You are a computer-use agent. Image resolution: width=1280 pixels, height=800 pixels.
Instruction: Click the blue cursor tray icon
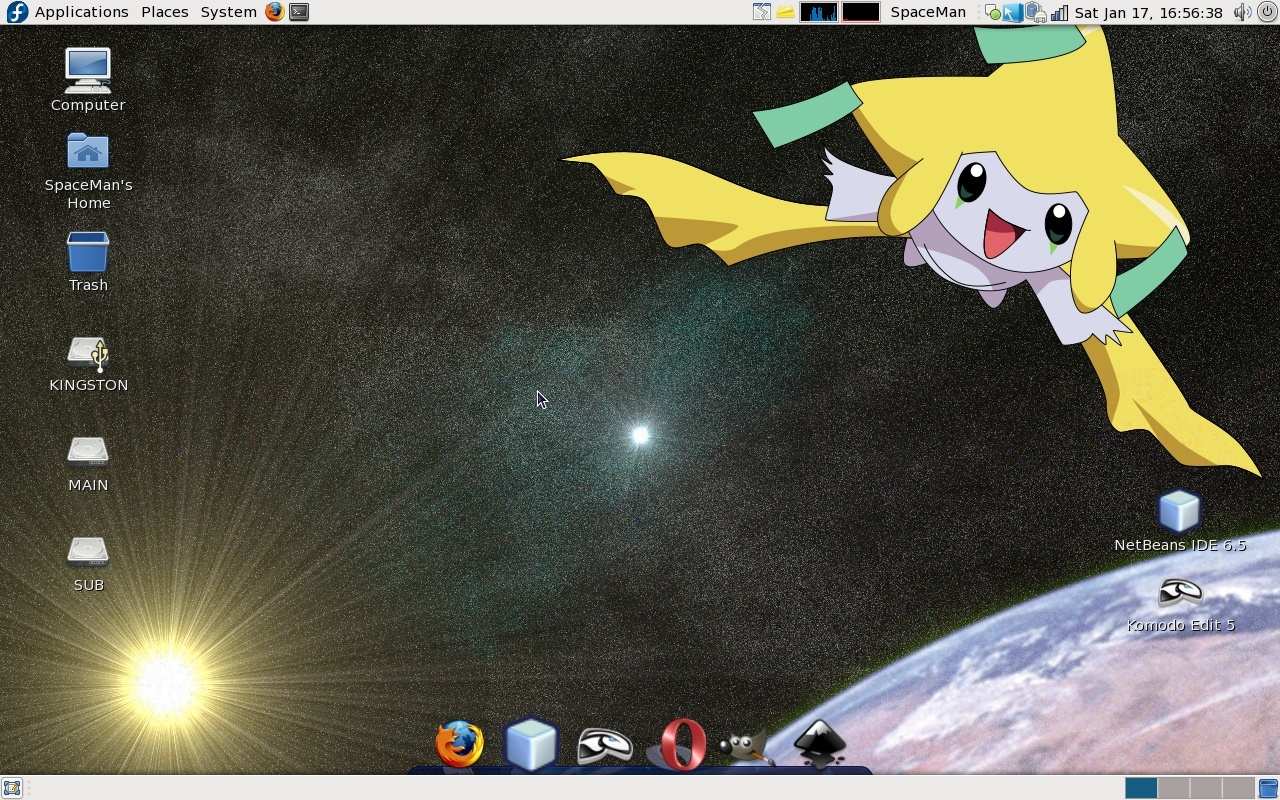1014,13
